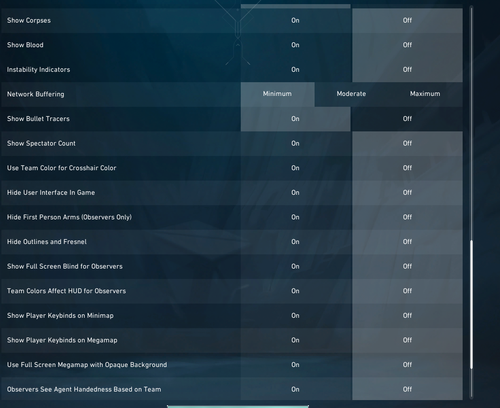This screenshot has width=500, height=408.
Task: Select Off for Show Blood
Action: [x=407, y=45]
